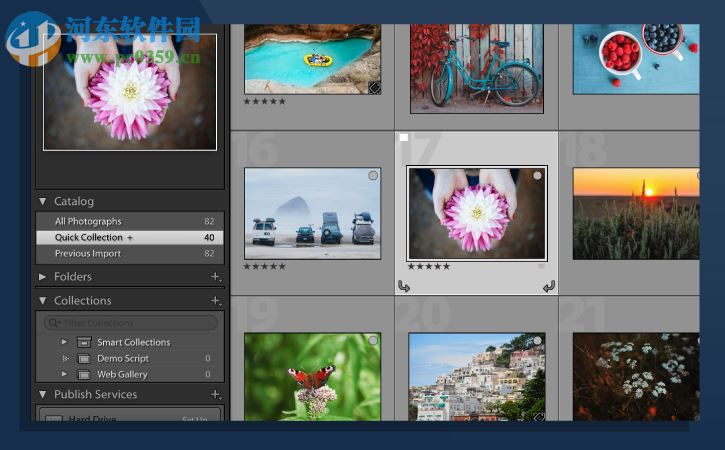
Task: Select the turquoise river rafting thumbnail
Action: [x=313, y=59]
